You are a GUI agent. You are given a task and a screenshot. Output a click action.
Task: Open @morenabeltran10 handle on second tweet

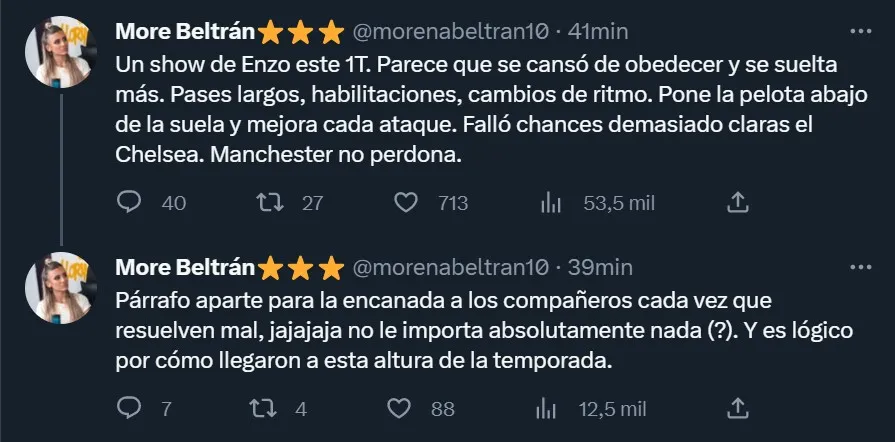(x=449, y=267)
